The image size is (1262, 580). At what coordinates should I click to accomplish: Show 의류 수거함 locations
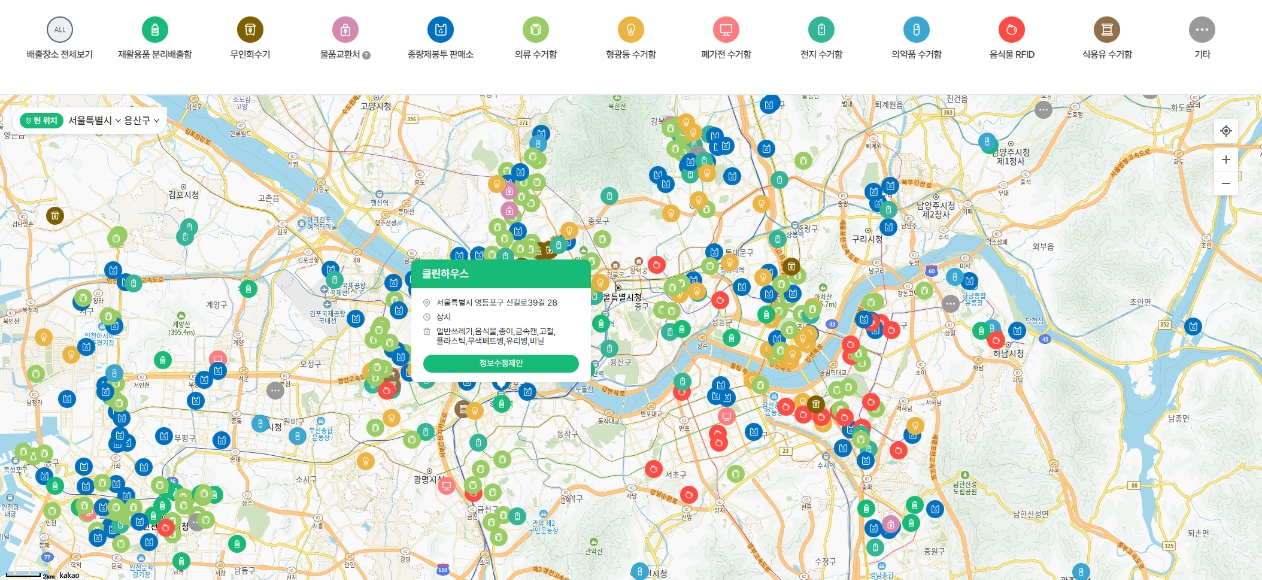pyautogui.click(x=536, y=30)
